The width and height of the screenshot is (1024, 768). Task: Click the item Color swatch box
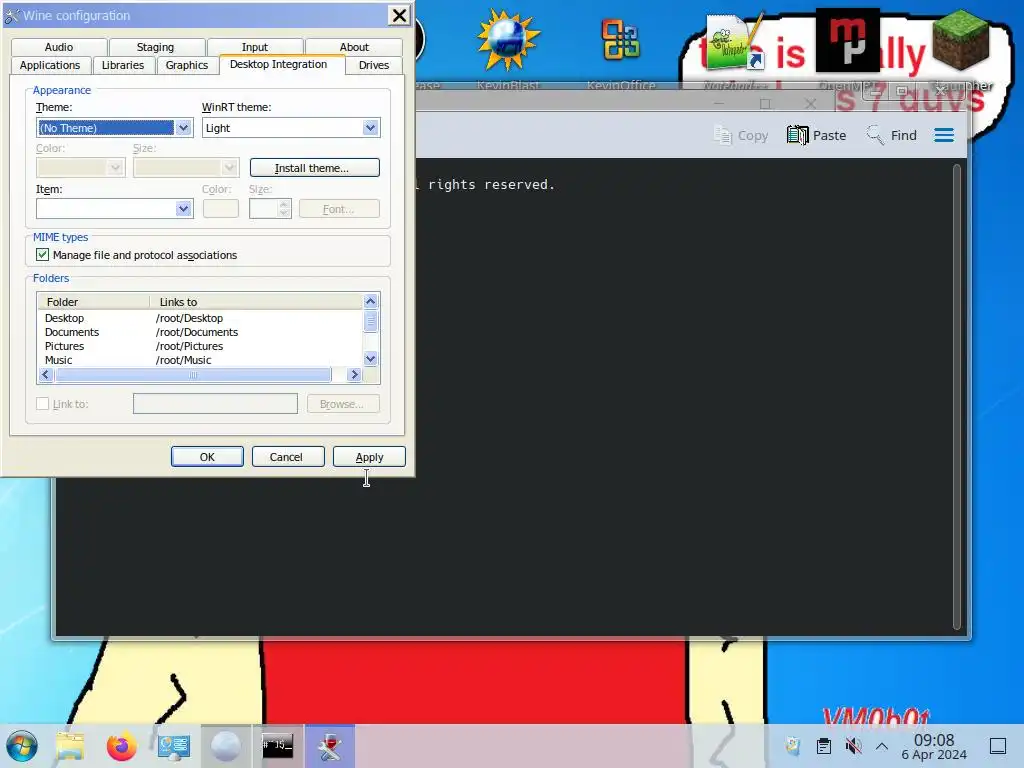coord(221,209)
